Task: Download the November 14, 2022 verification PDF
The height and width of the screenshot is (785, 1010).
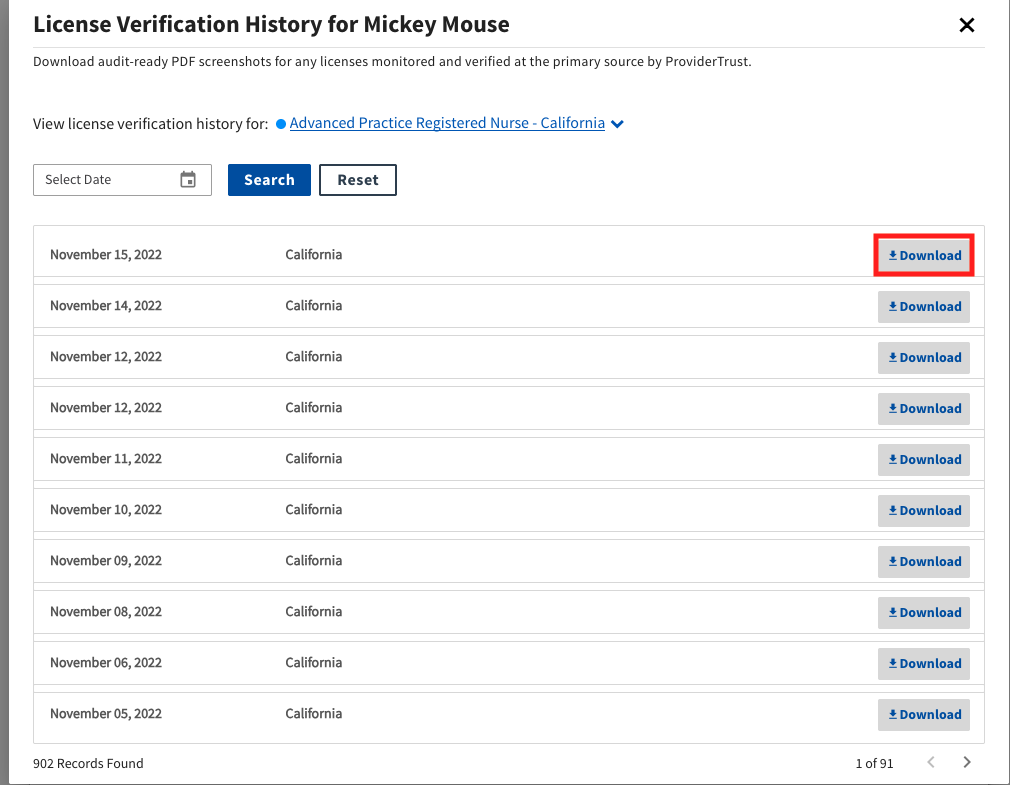Action: (x=924, y=307)
